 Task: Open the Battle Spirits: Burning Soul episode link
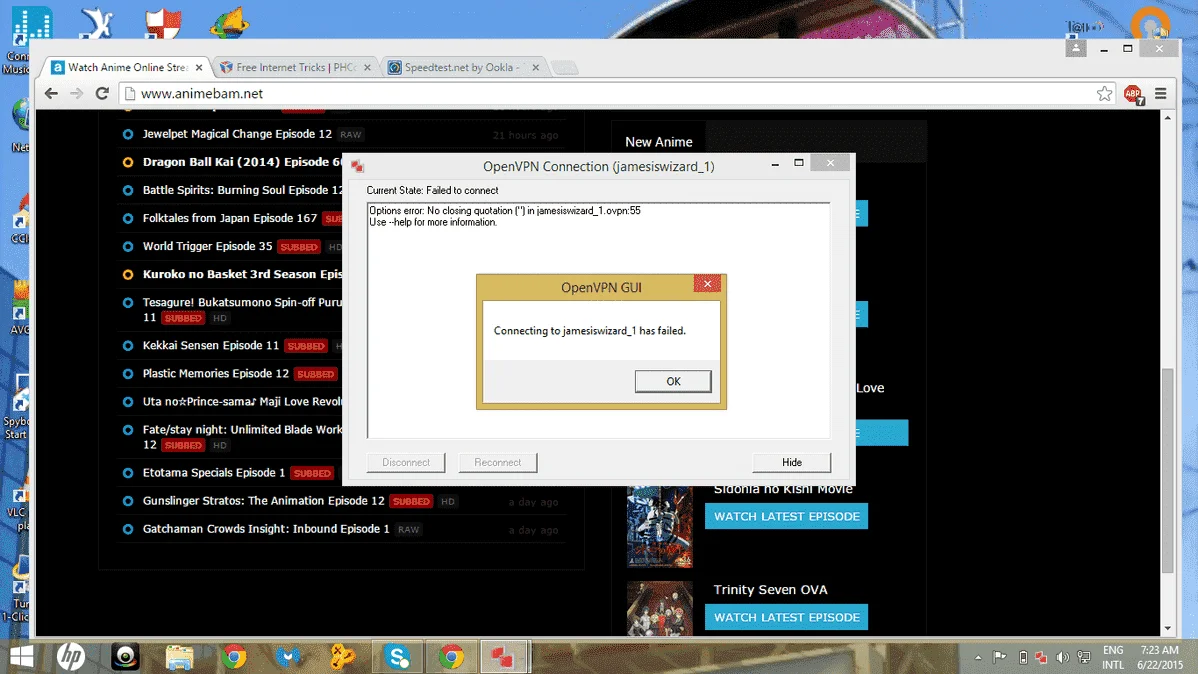tap(242, 190)
